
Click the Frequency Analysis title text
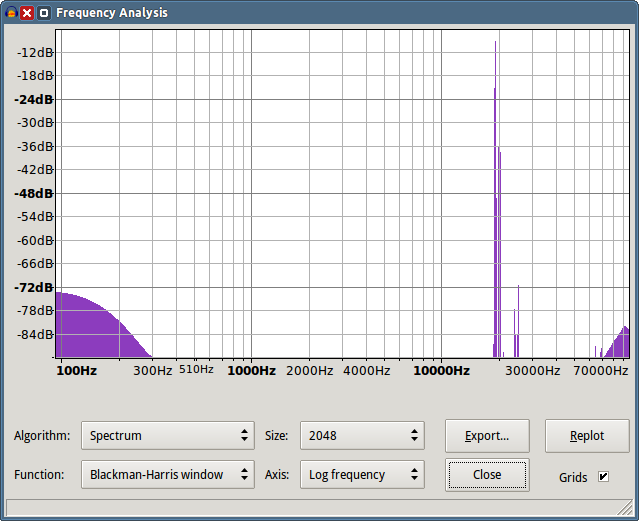point(112,13)
